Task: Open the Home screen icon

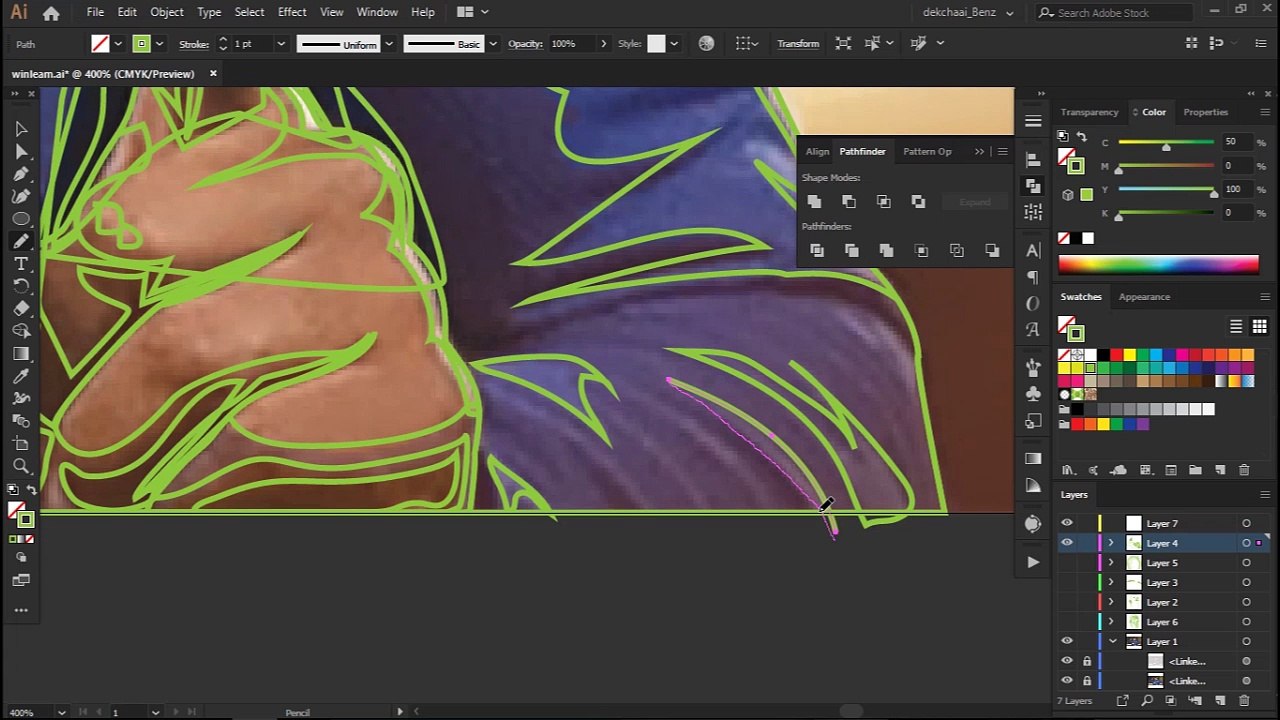Action: click(x=51, y=13)
